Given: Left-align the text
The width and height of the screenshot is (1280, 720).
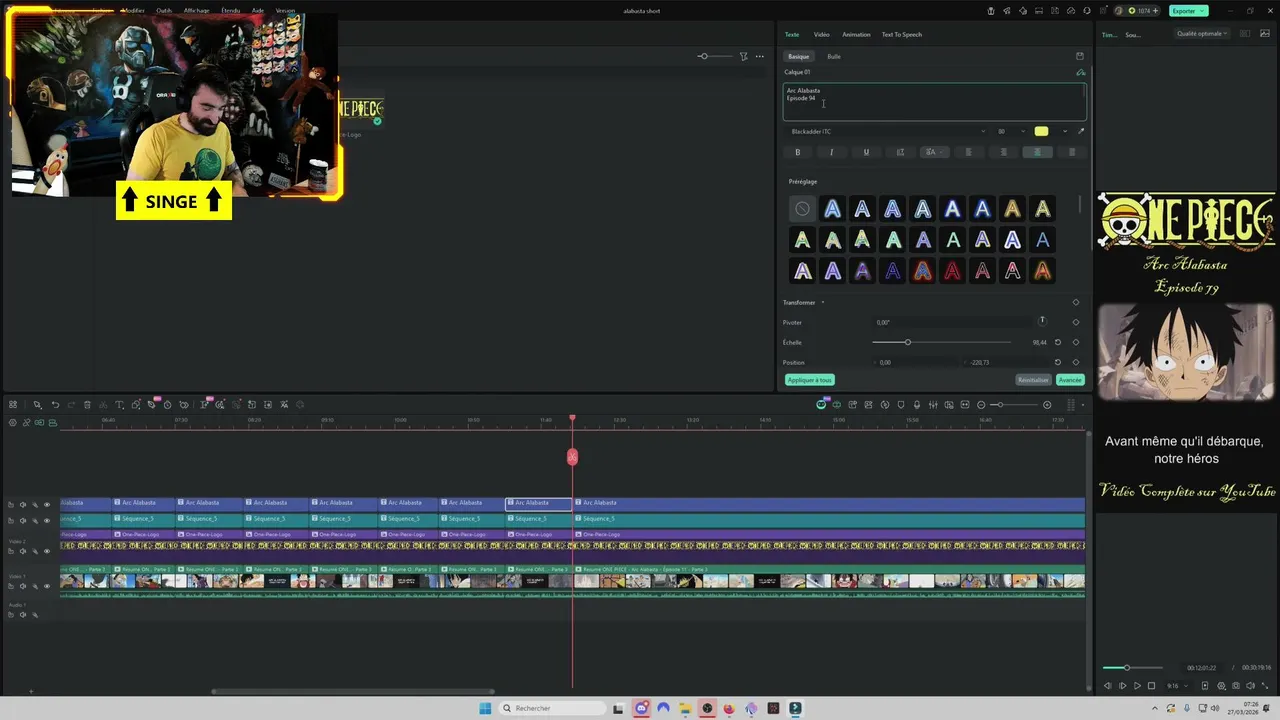Looking at the screenshot, I should (x=968, y=152).
